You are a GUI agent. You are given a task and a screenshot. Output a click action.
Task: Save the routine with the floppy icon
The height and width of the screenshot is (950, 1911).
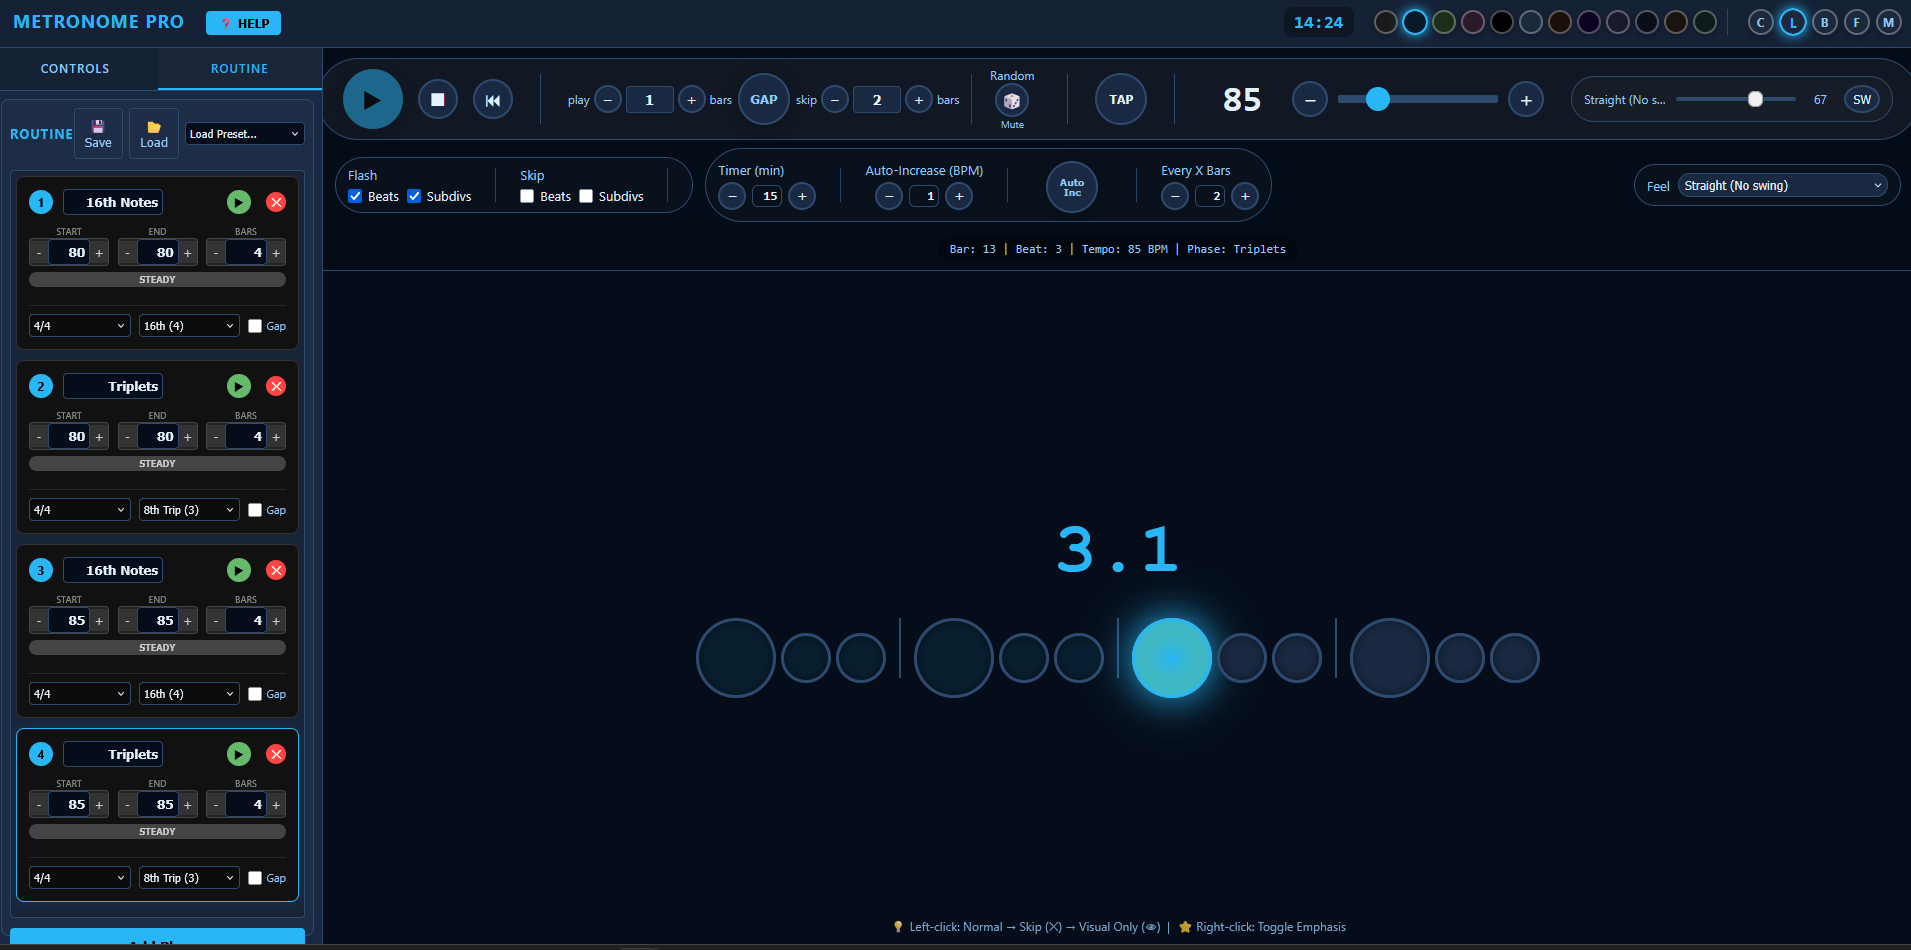point(98,133)
